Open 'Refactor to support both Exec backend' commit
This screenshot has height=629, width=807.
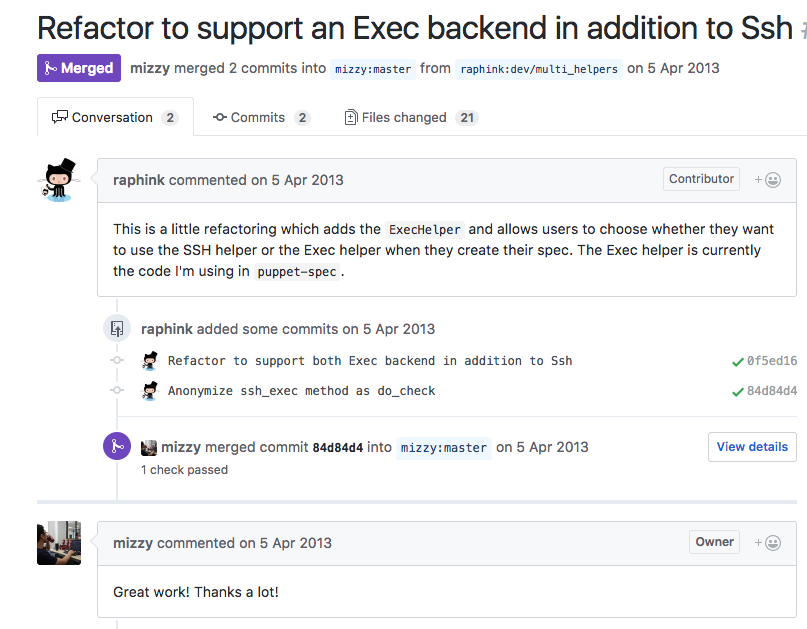pyautogui.click(x=370, y=361)
